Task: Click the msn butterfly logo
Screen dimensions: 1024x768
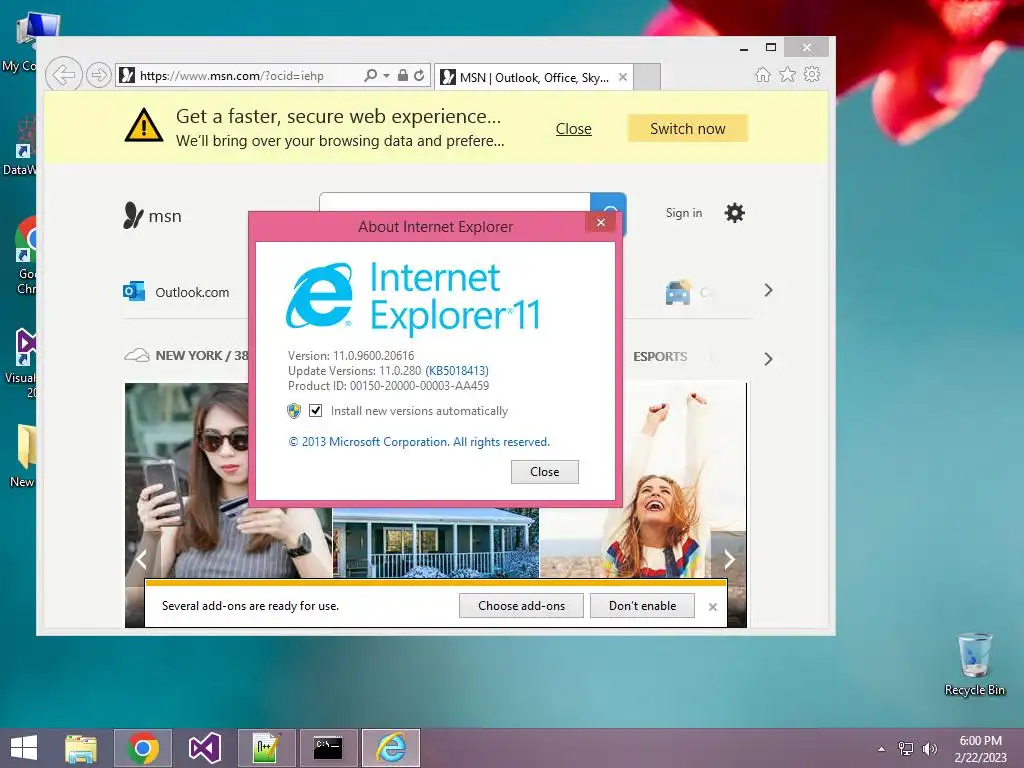Action: [x=152, y=216]
